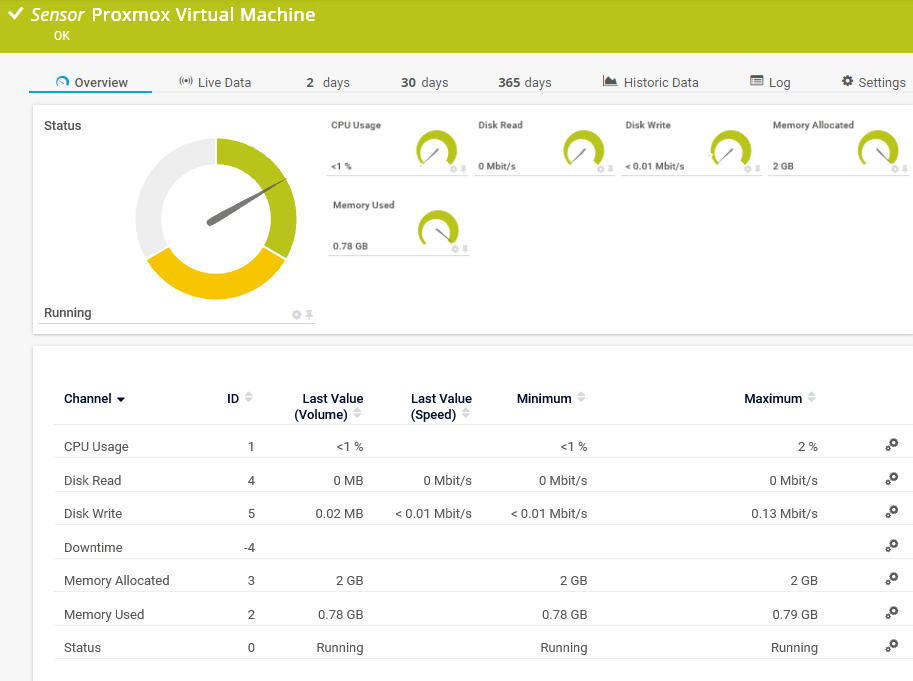Click the Memory Used row in table
Screen dimensions: 913x681
coord(104,614)
